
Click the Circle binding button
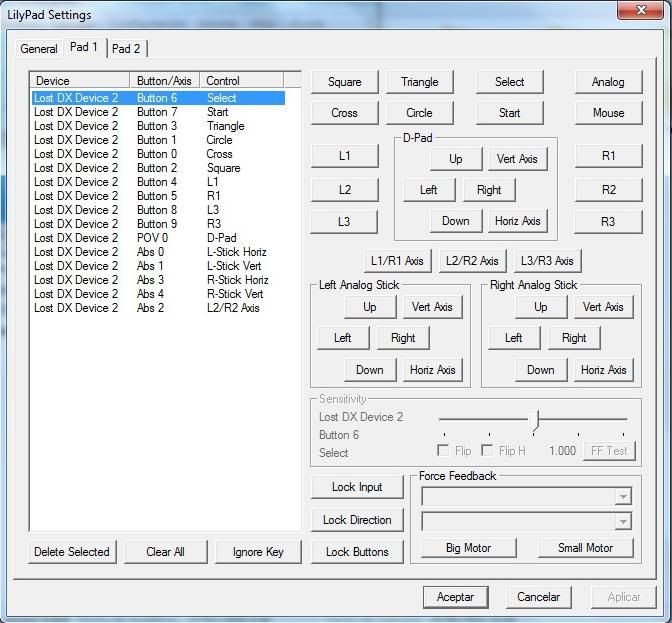420,113
